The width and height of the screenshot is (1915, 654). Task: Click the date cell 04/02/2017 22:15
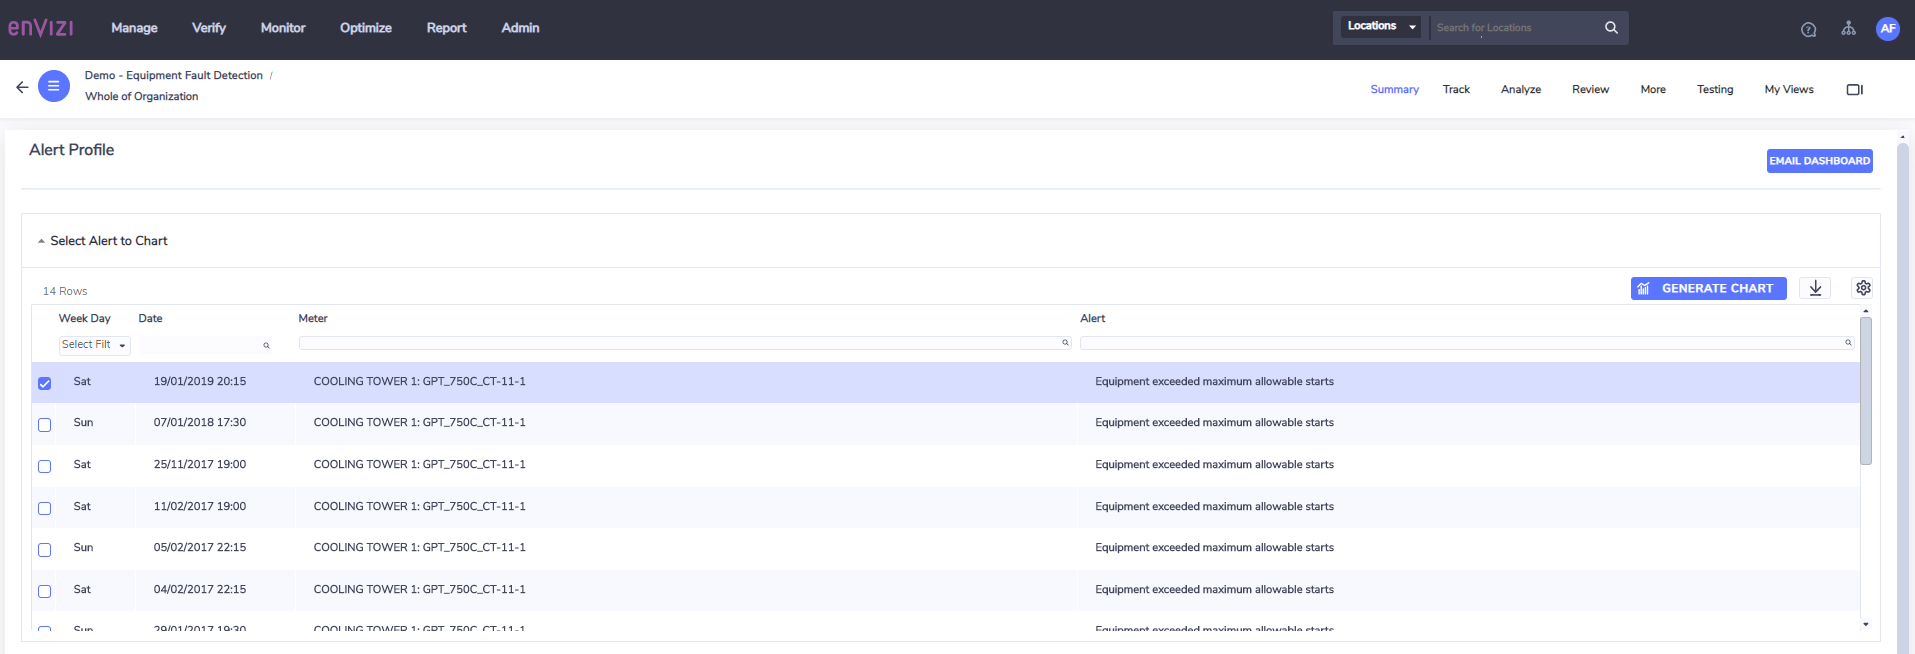pyautogui.click(x=200, y=590)
